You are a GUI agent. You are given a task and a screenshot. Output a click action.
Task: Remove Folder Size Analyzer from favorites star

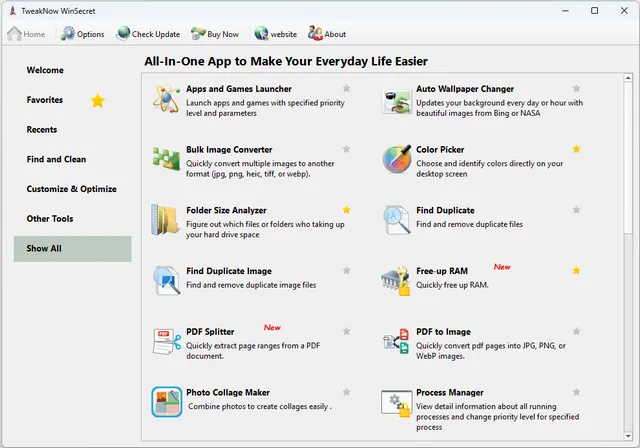[x=346, y=210]
